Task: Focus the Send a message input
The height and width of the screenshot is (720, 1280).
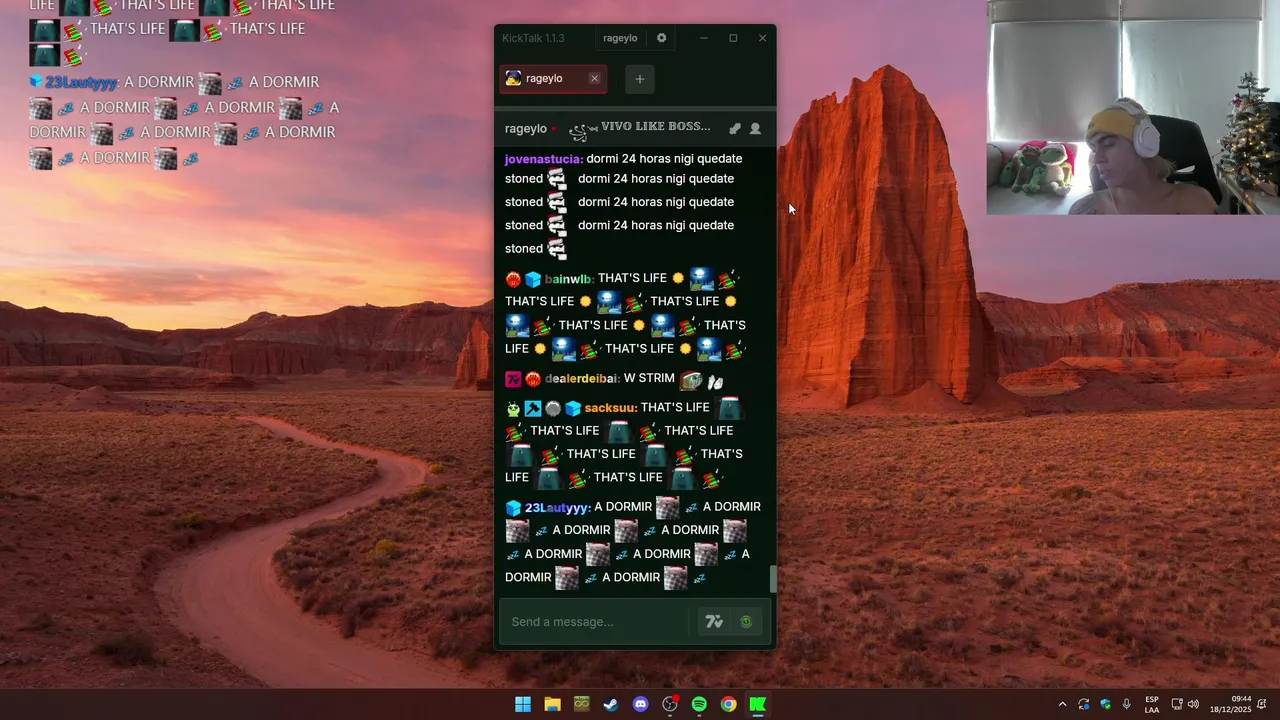Action: coord(595,621)
